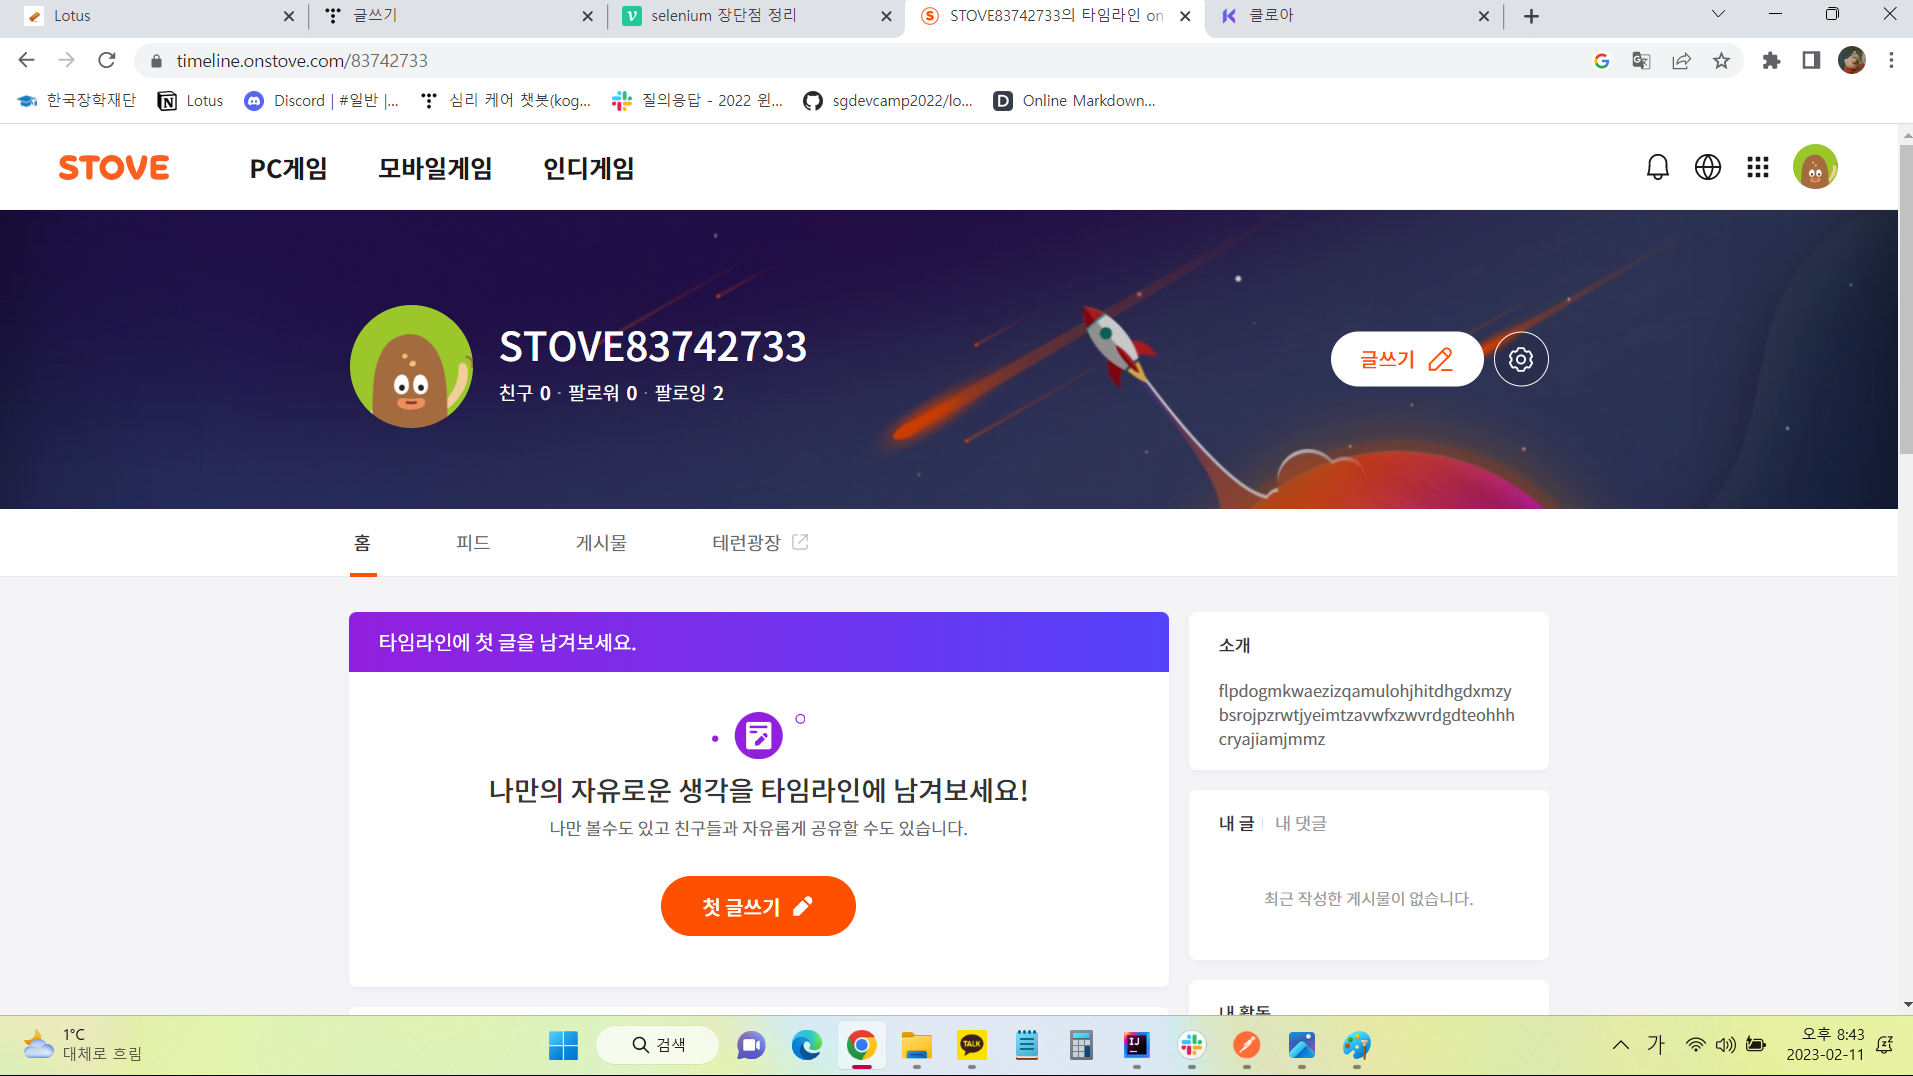Click 팔로워 0 count
1913x1076 pixels.
602,393
